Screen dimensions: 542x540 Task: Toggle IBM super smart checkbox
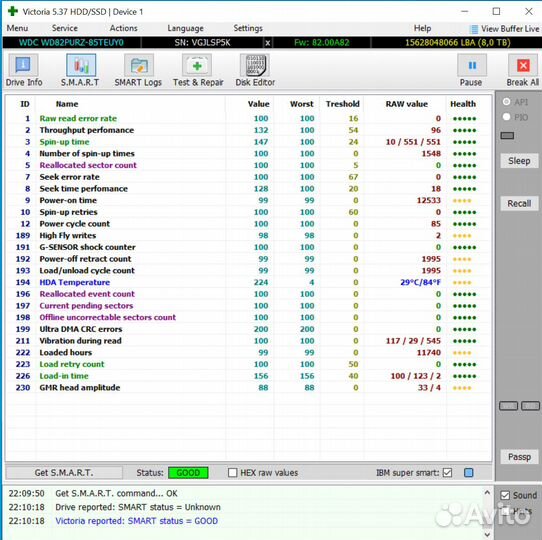[x=448, y=473]
